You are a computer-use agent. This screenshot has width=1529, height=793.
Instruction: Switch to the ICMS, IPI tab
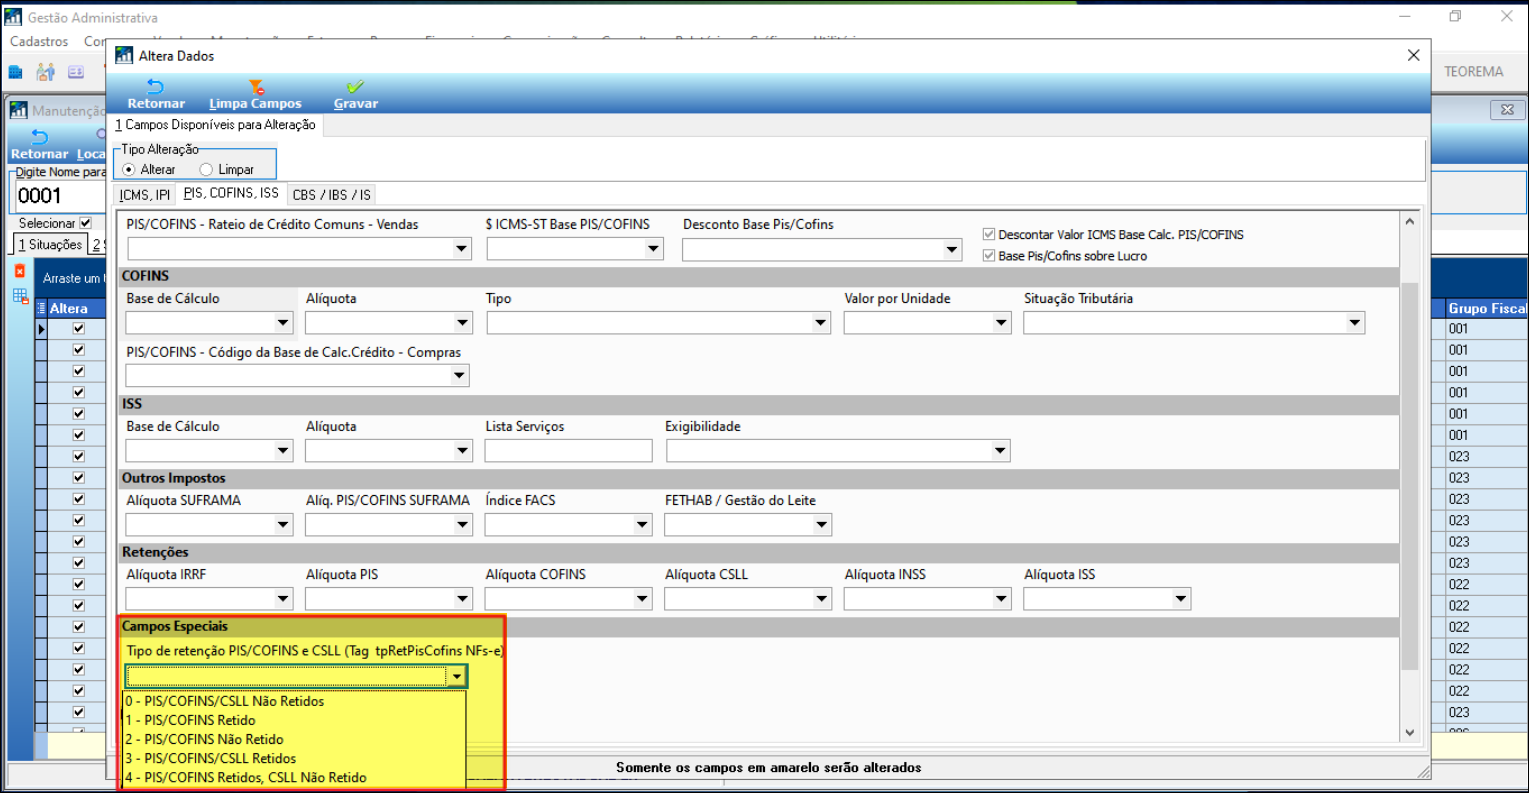coord(145,195)
